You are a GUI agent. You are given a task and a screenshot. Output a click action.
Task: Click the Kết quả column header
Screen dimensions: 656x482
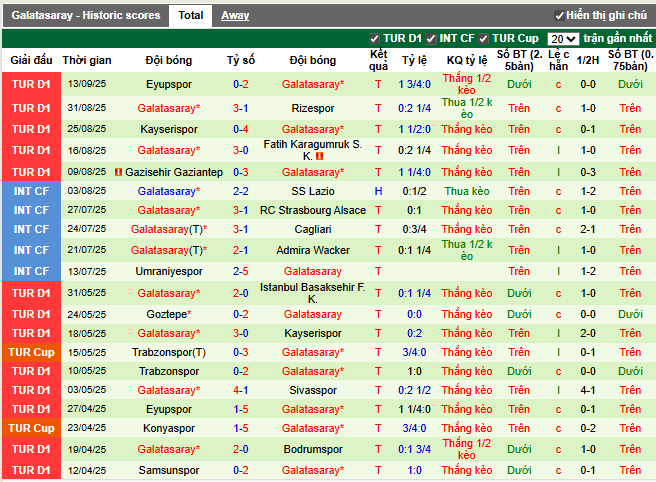click(x=378, y=60)
